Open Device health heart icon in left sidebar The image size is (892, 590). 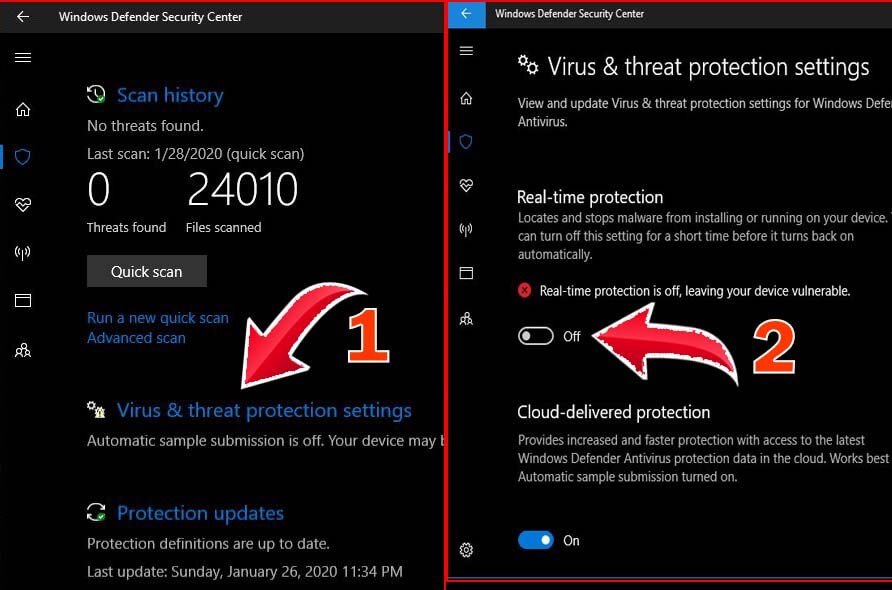[x=23, y=205]
